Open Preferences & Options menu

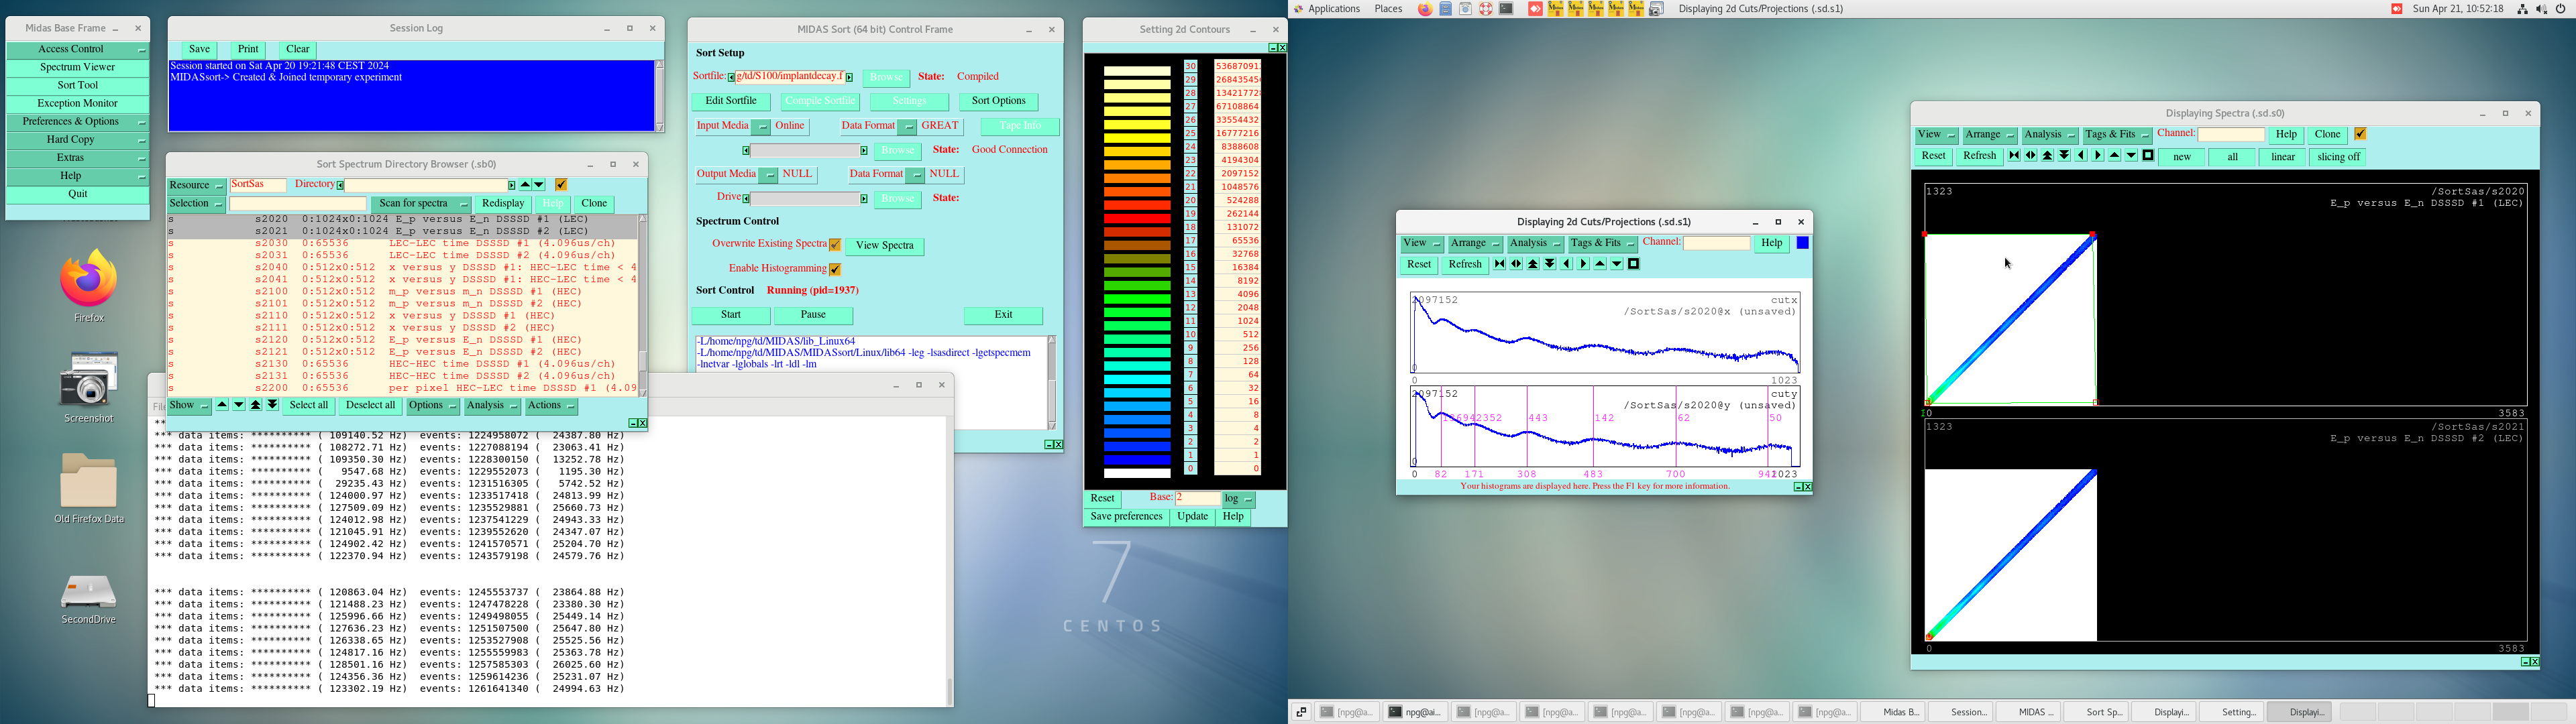coord(78,122)
